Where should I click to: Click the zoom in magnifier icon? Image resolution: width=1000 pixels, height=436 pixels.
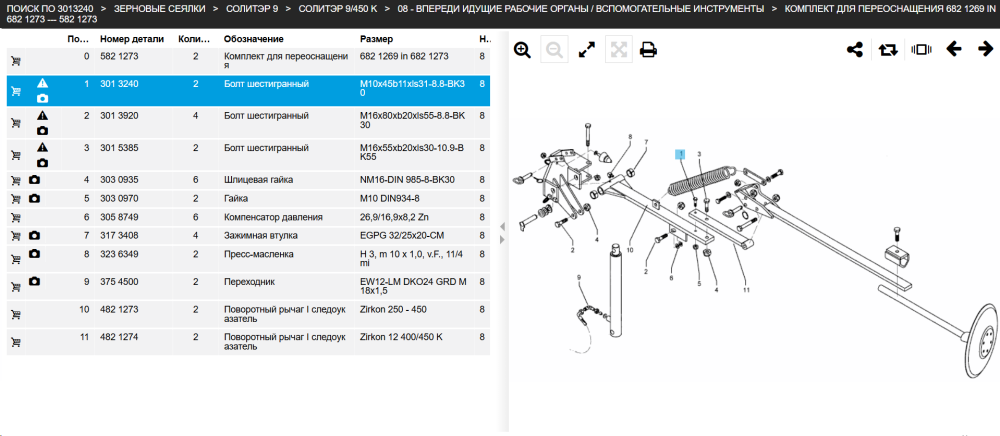(522, 50)
